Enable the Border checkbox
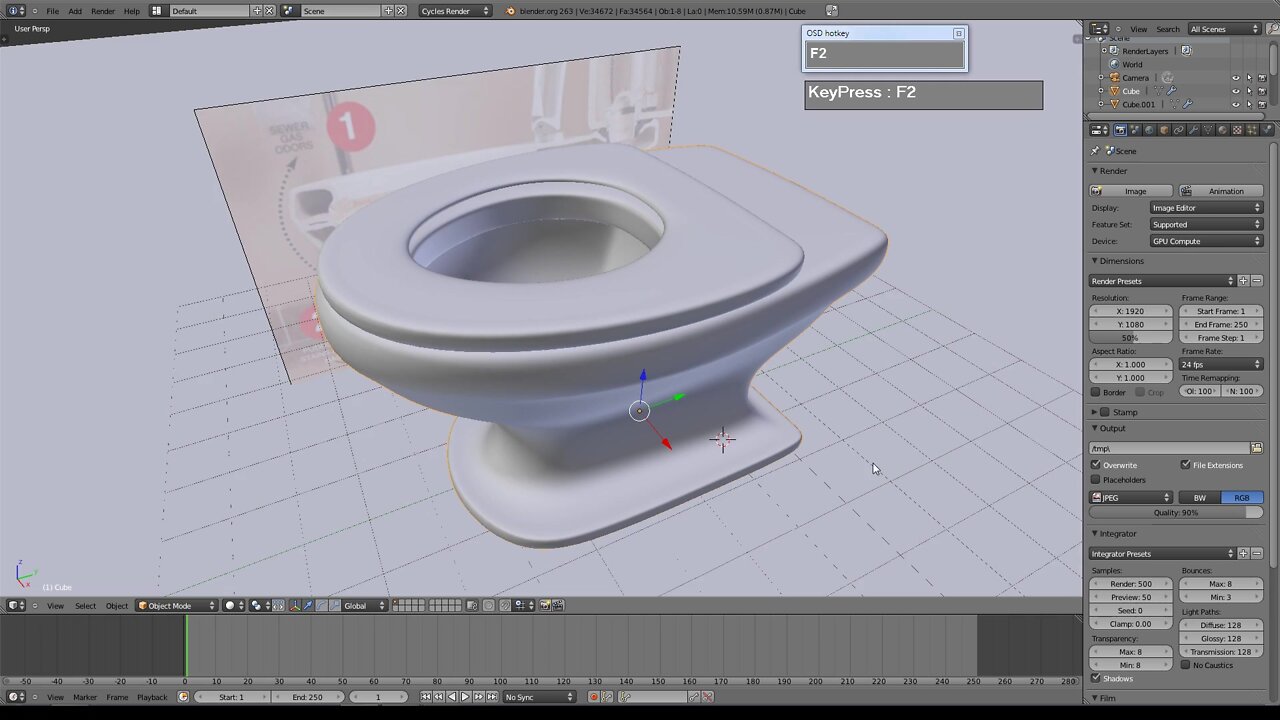 coord(1096,392)
